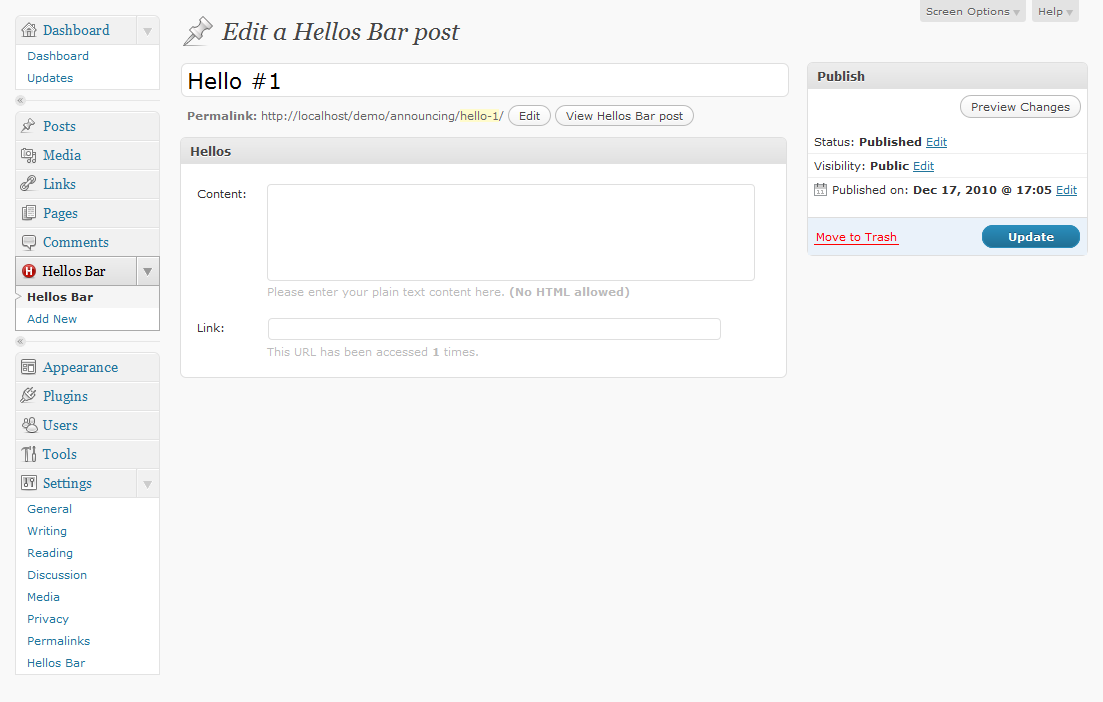Viewport: 1103px width, 702px height.
Task: Open Discussion settings link
Action: (57, 575)
